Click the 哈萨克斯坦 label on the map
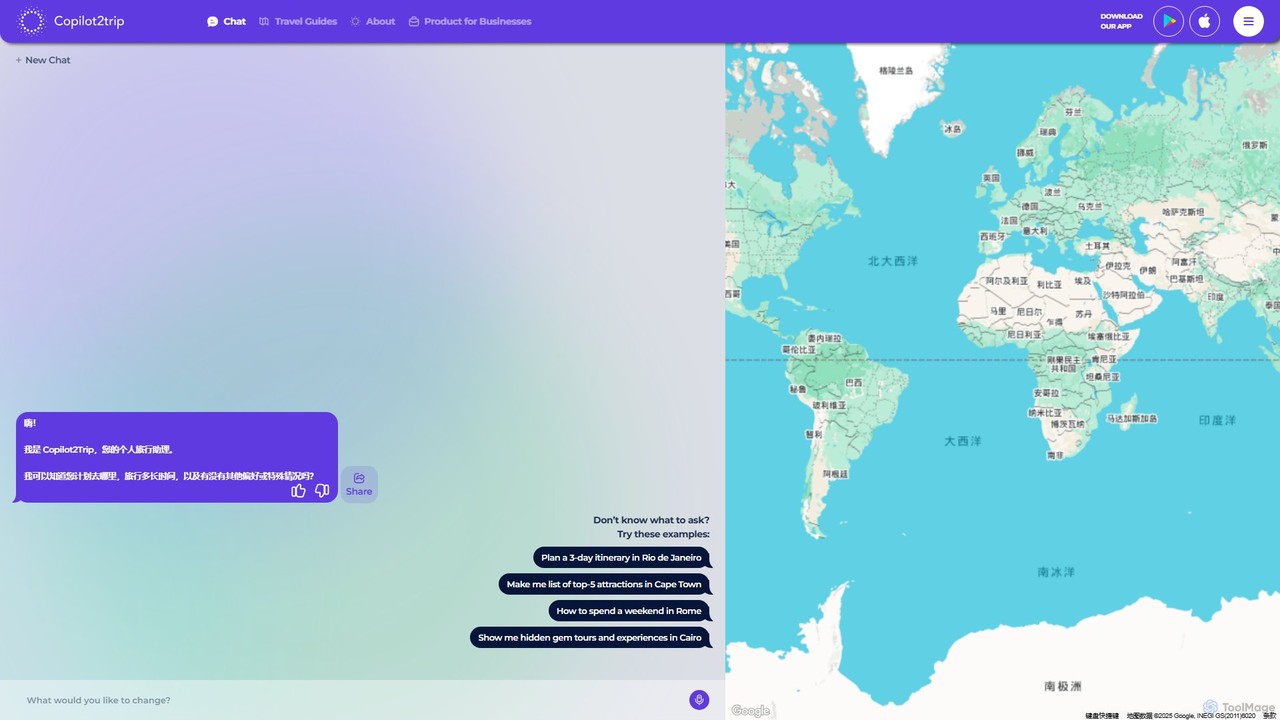Viewport: 1280px width, 720px height. pyautogui.click(x=1184, y=212)
